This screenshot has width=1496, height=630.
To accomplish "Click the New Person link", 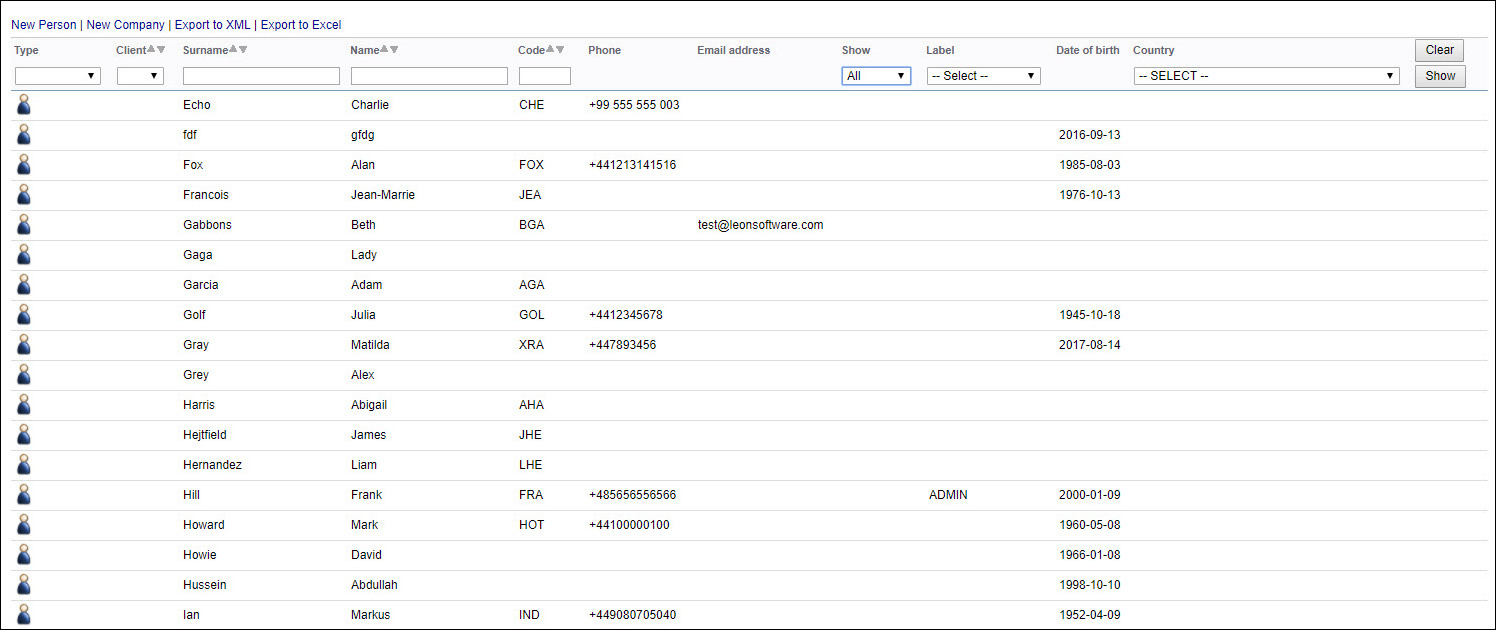I will (43, 25).
